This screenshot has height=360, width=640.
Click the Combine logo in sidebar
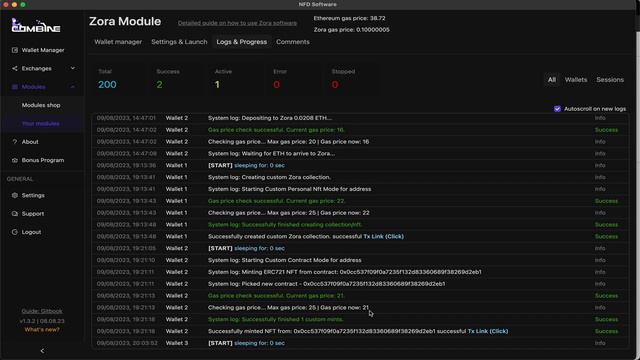tap(36, 26)
